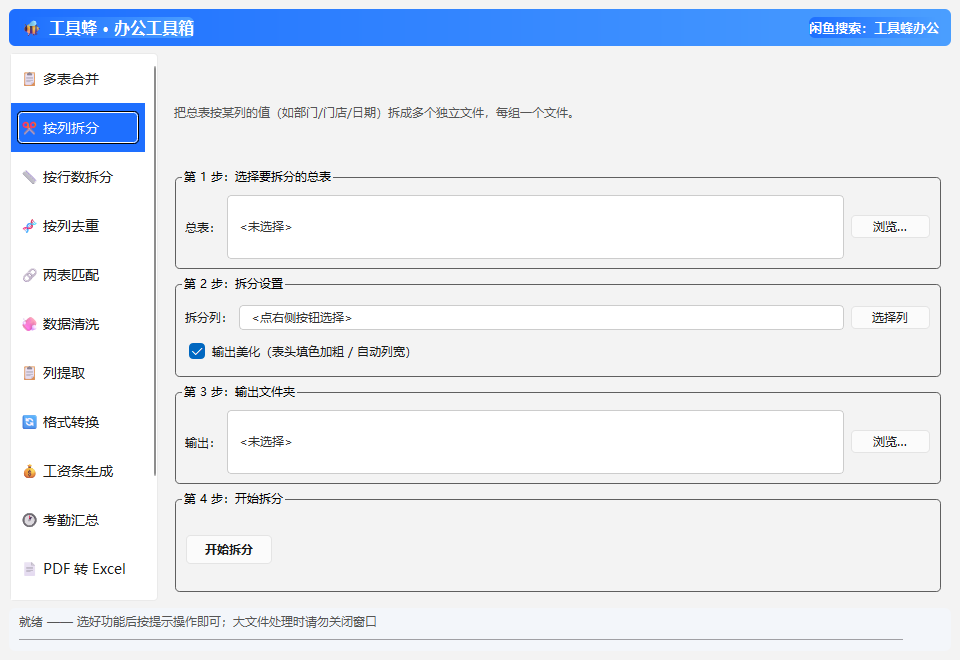Open the 多表合并 function

[78, 79]
